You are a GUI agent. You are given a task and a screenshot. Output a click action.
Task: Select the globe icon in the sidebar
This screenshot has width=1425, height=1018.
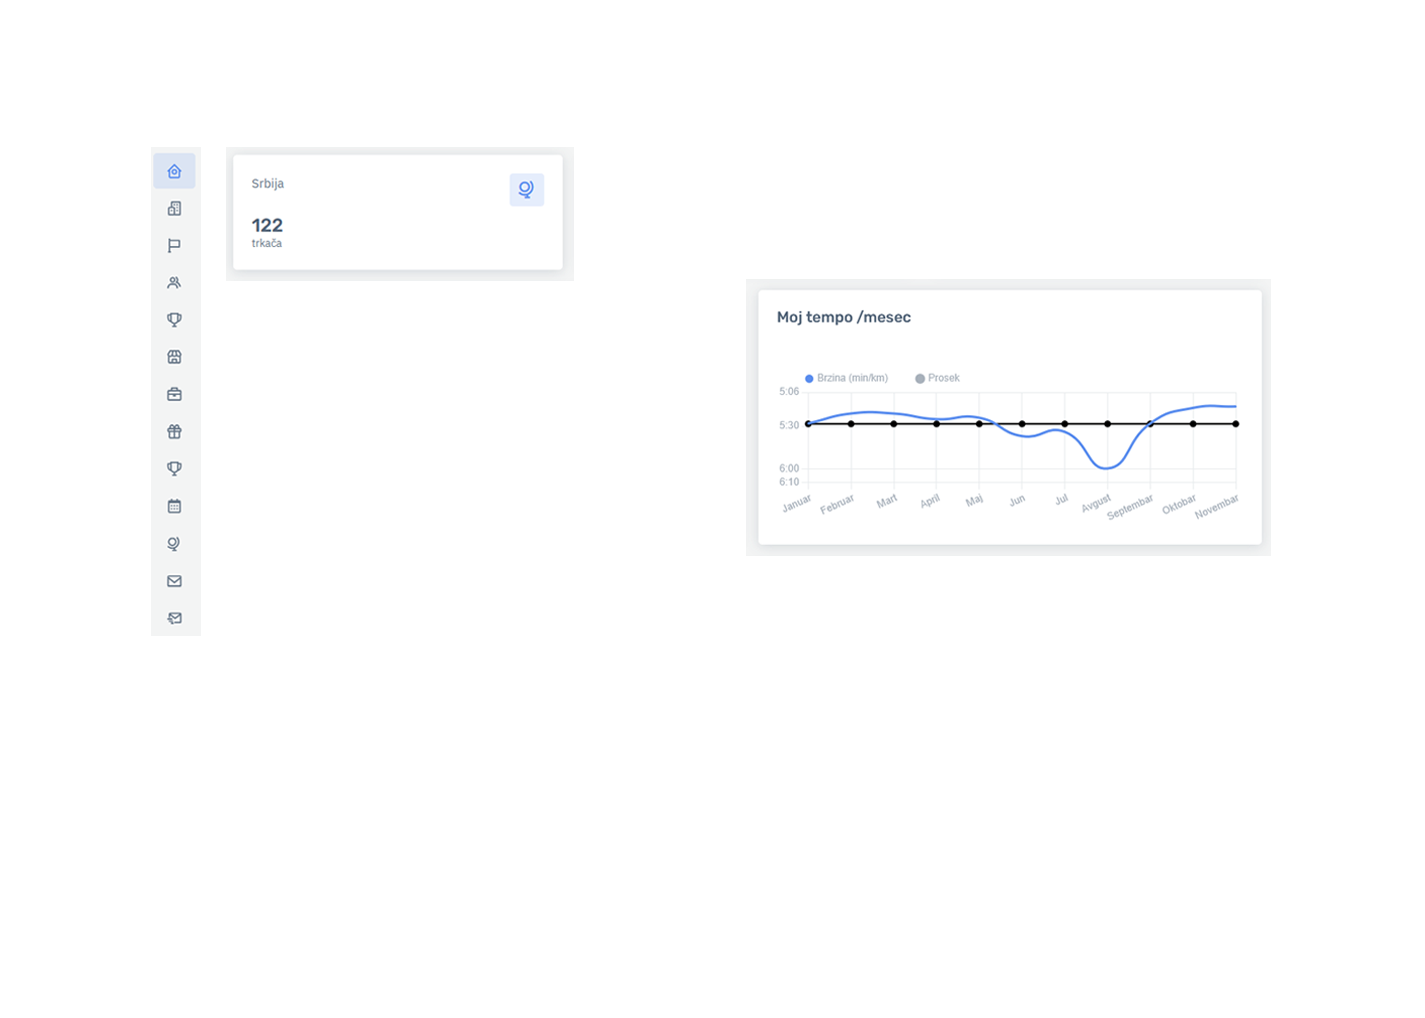[x=174, y=544]
